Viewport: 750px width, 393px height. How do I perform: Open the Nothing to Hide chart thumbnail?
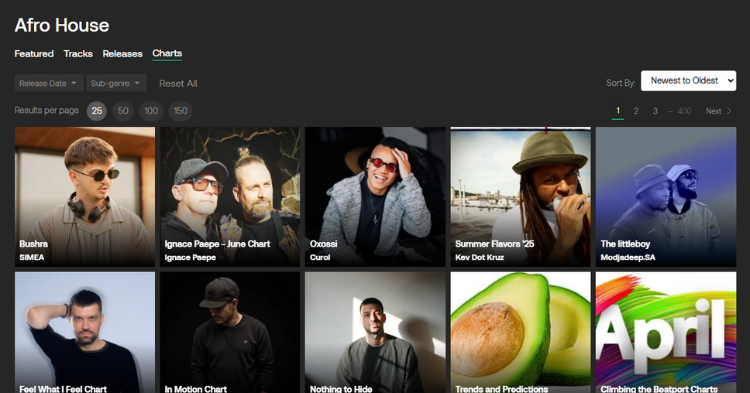375,333
